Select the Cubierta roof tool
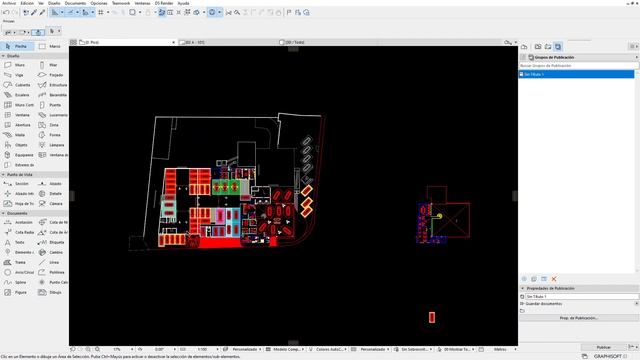640x360 pixels. (17, 85)
